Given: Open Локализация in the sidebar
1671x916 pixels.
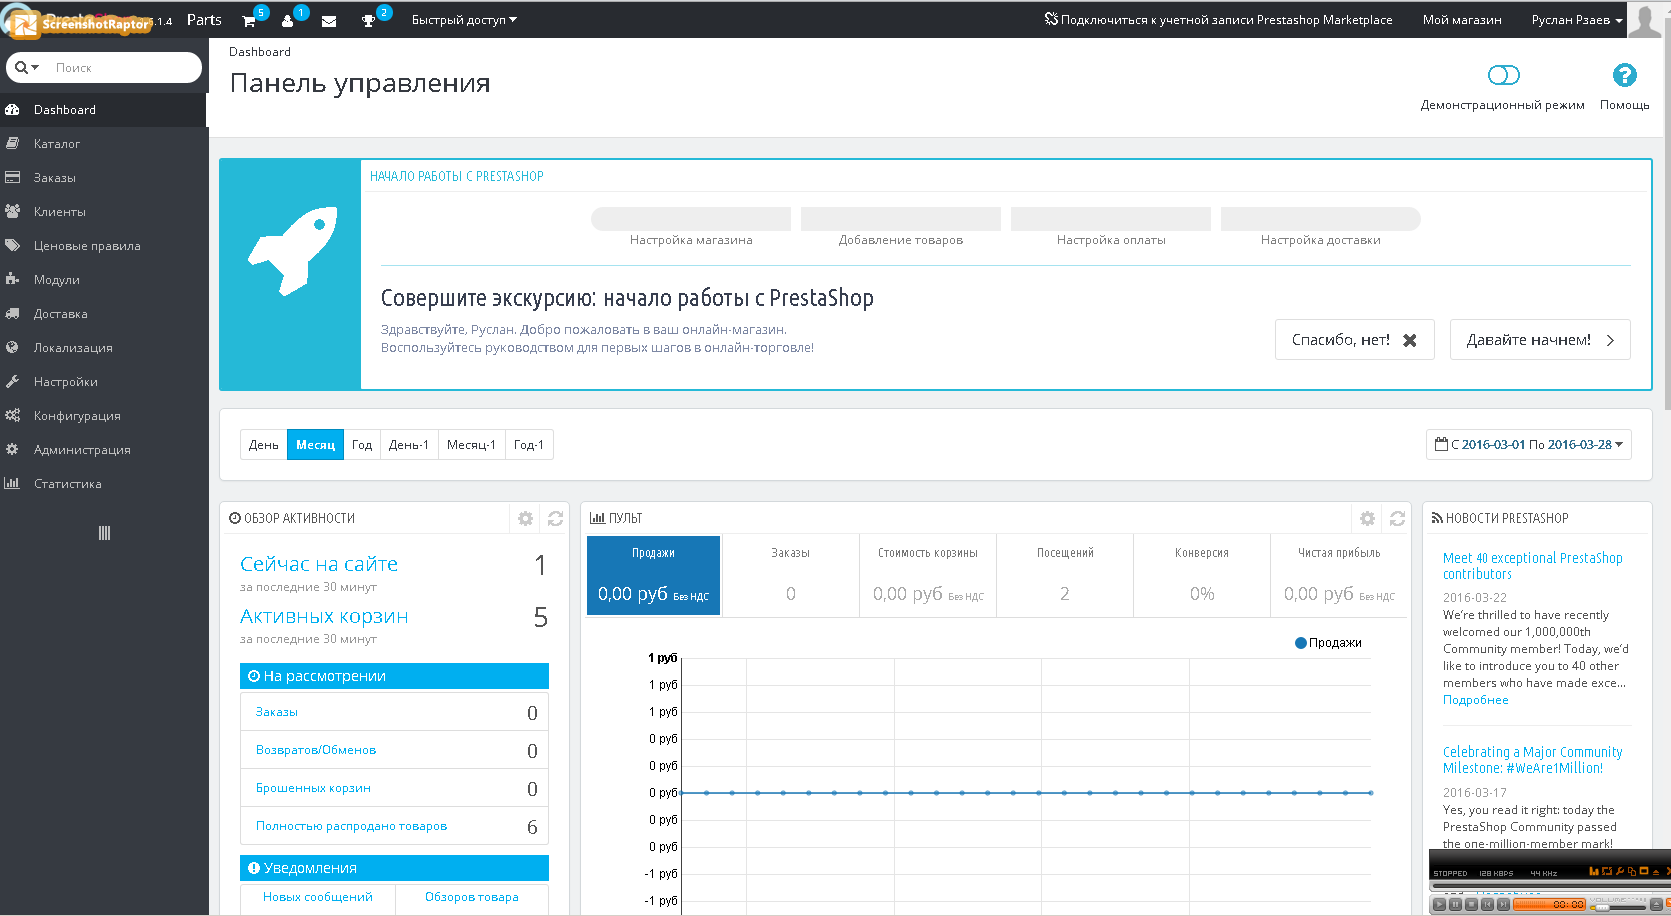Looking at the screenshot, I should pyautogui.click(x=104, y=348).
